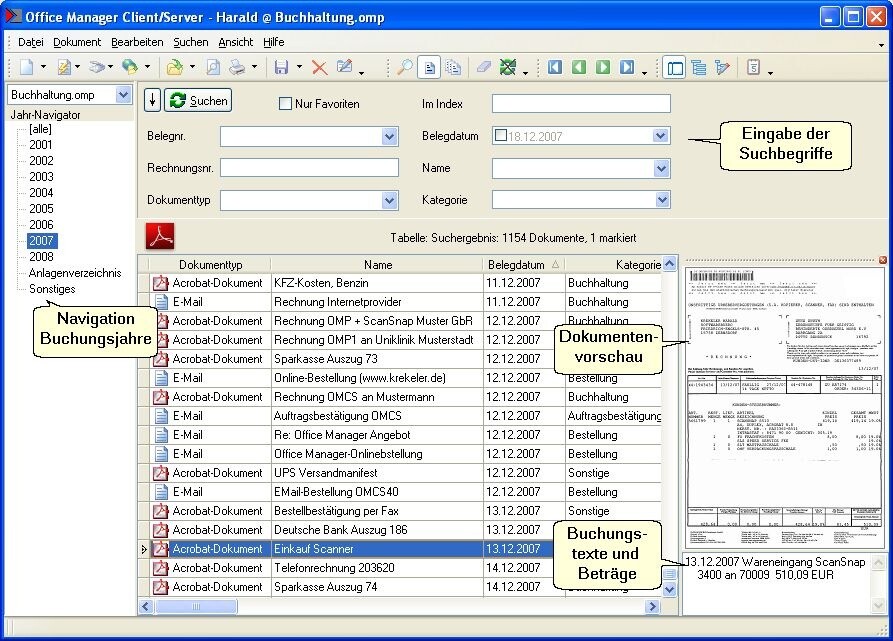
Task: Sort by Belegdatum column header
Action: click(524, 265)
